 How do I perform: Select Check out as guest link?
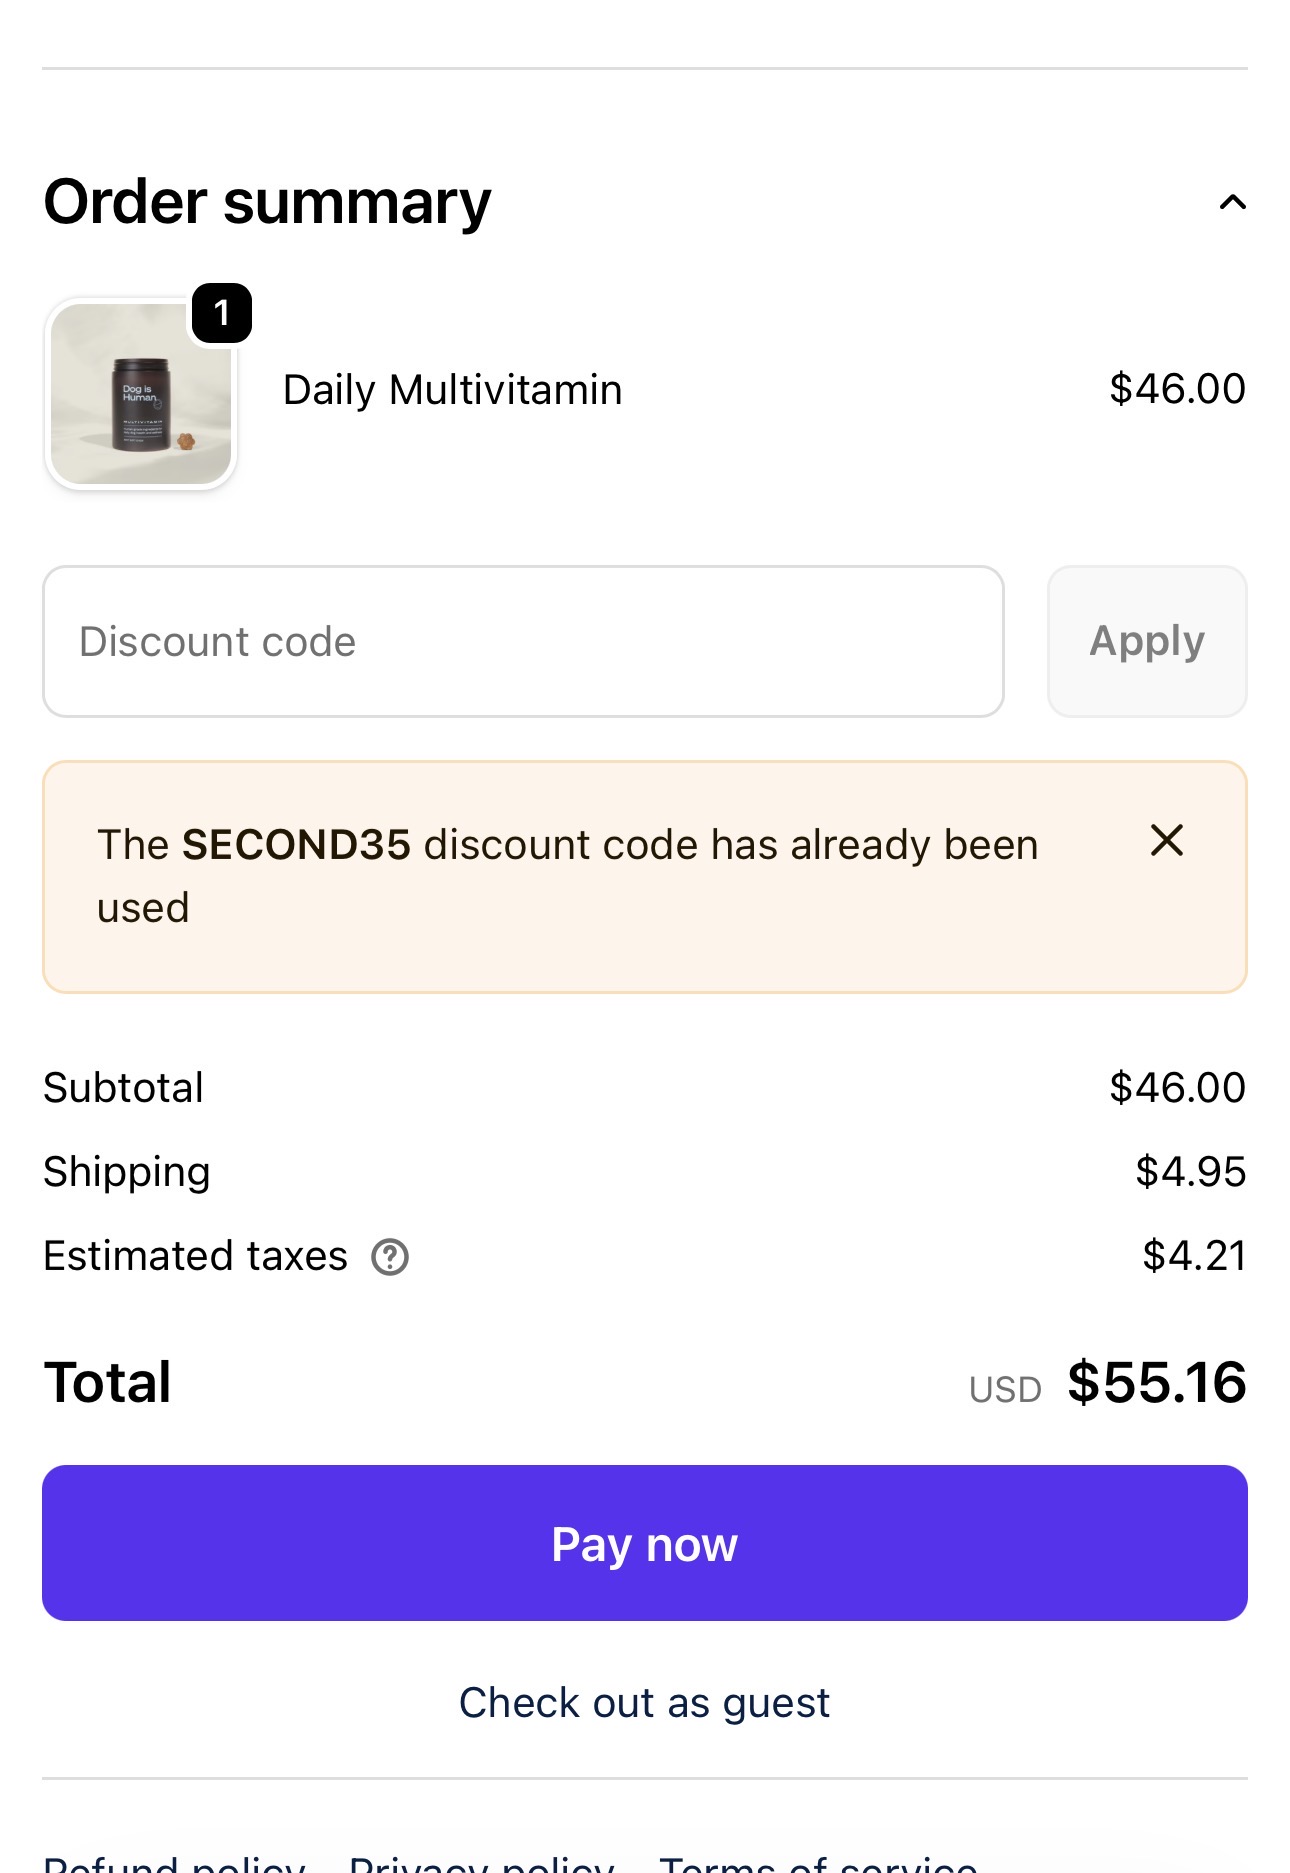645,1703
